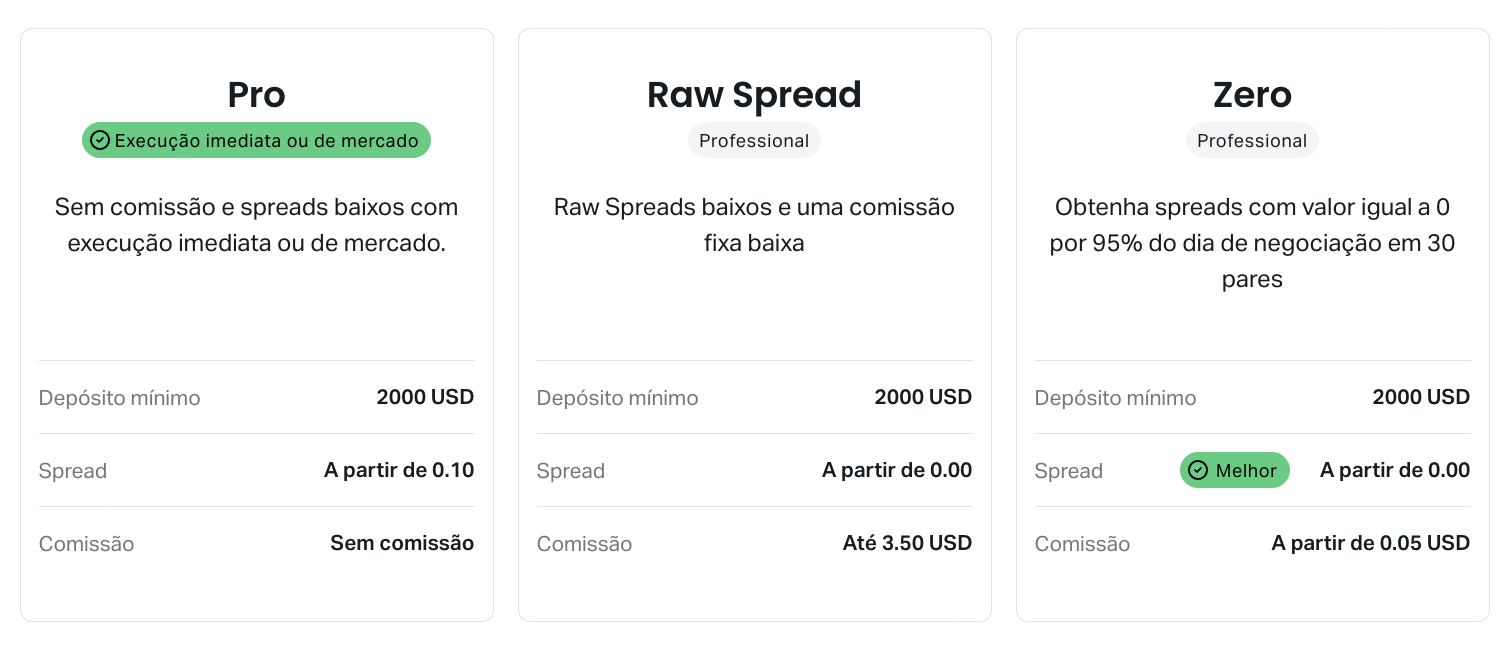Click the Raw Spread card's Spread label
The width and height of the screenshot is (1510, 650).
click(x=571, y=471)
